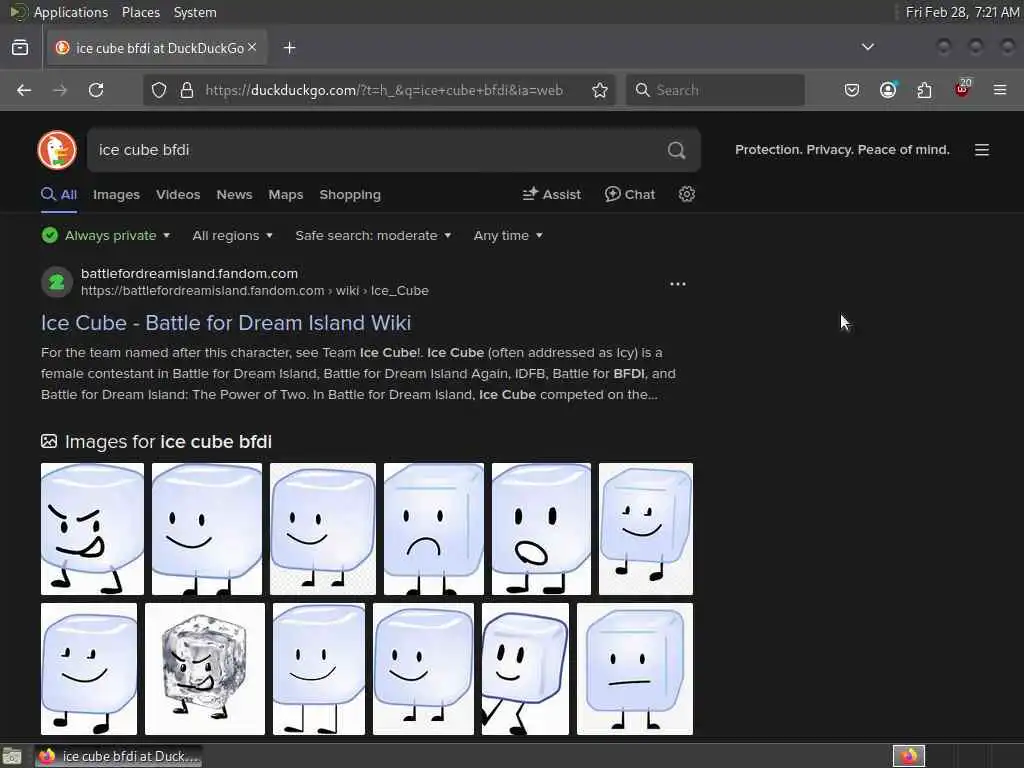Viewport: 1024px width, 768px height.
Task: Open the Applications menu
Action: point(71,12)
